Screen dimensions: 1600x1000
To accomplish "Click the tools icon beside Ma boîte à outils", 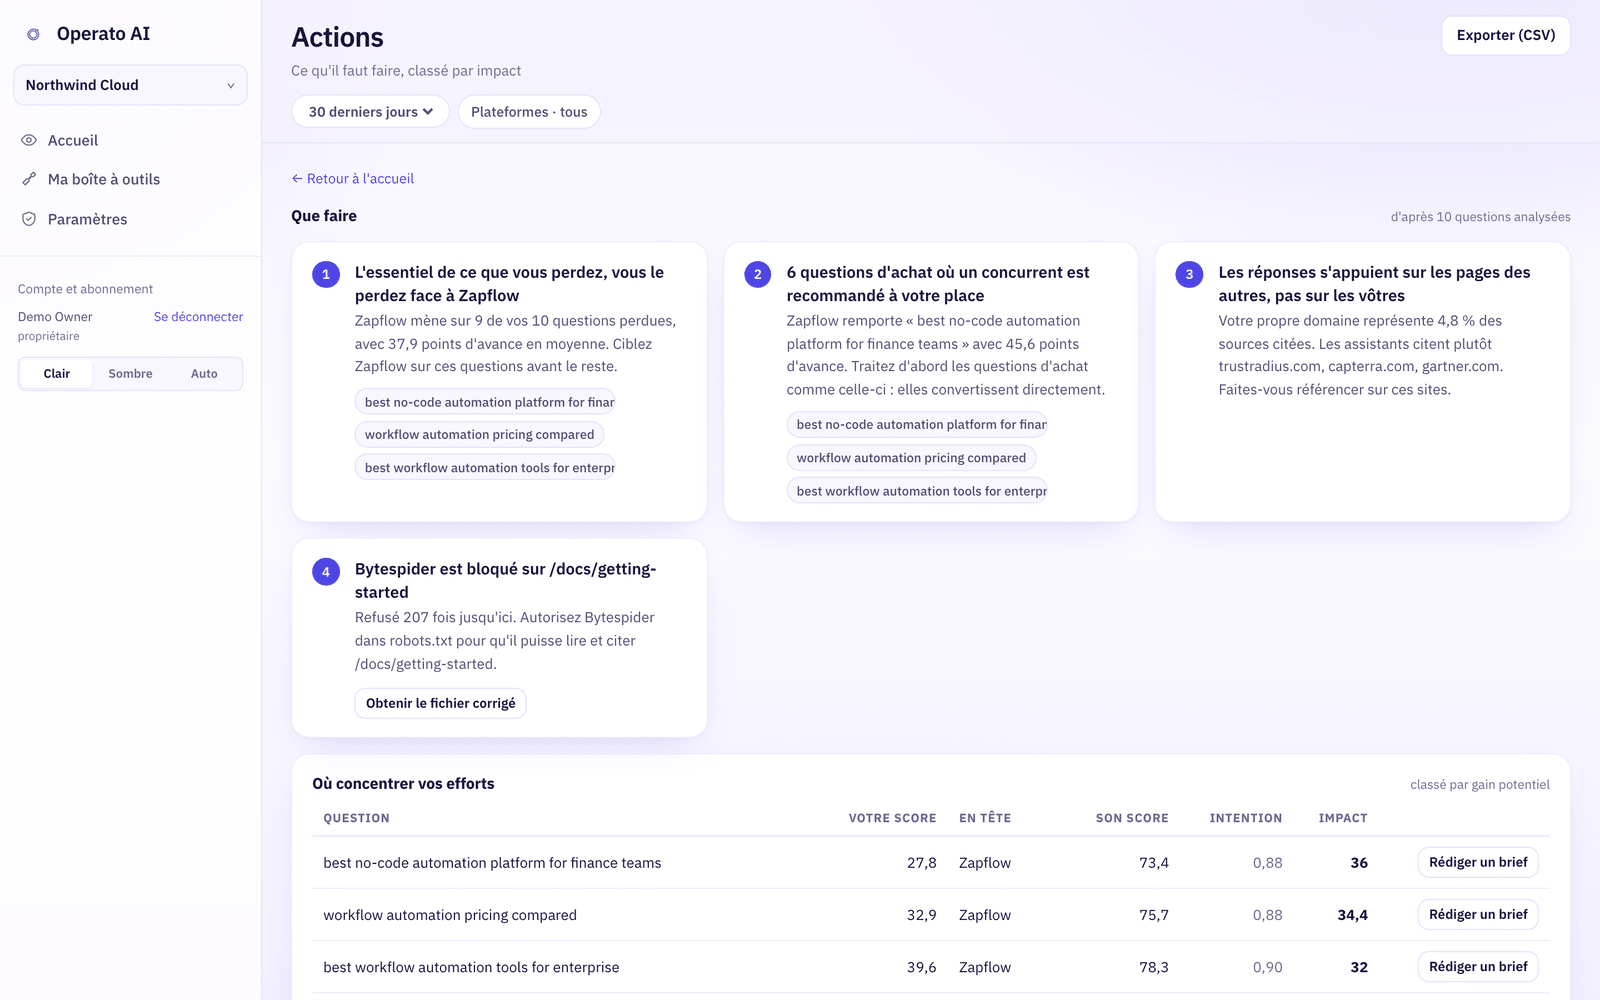I will coord(29,179).
